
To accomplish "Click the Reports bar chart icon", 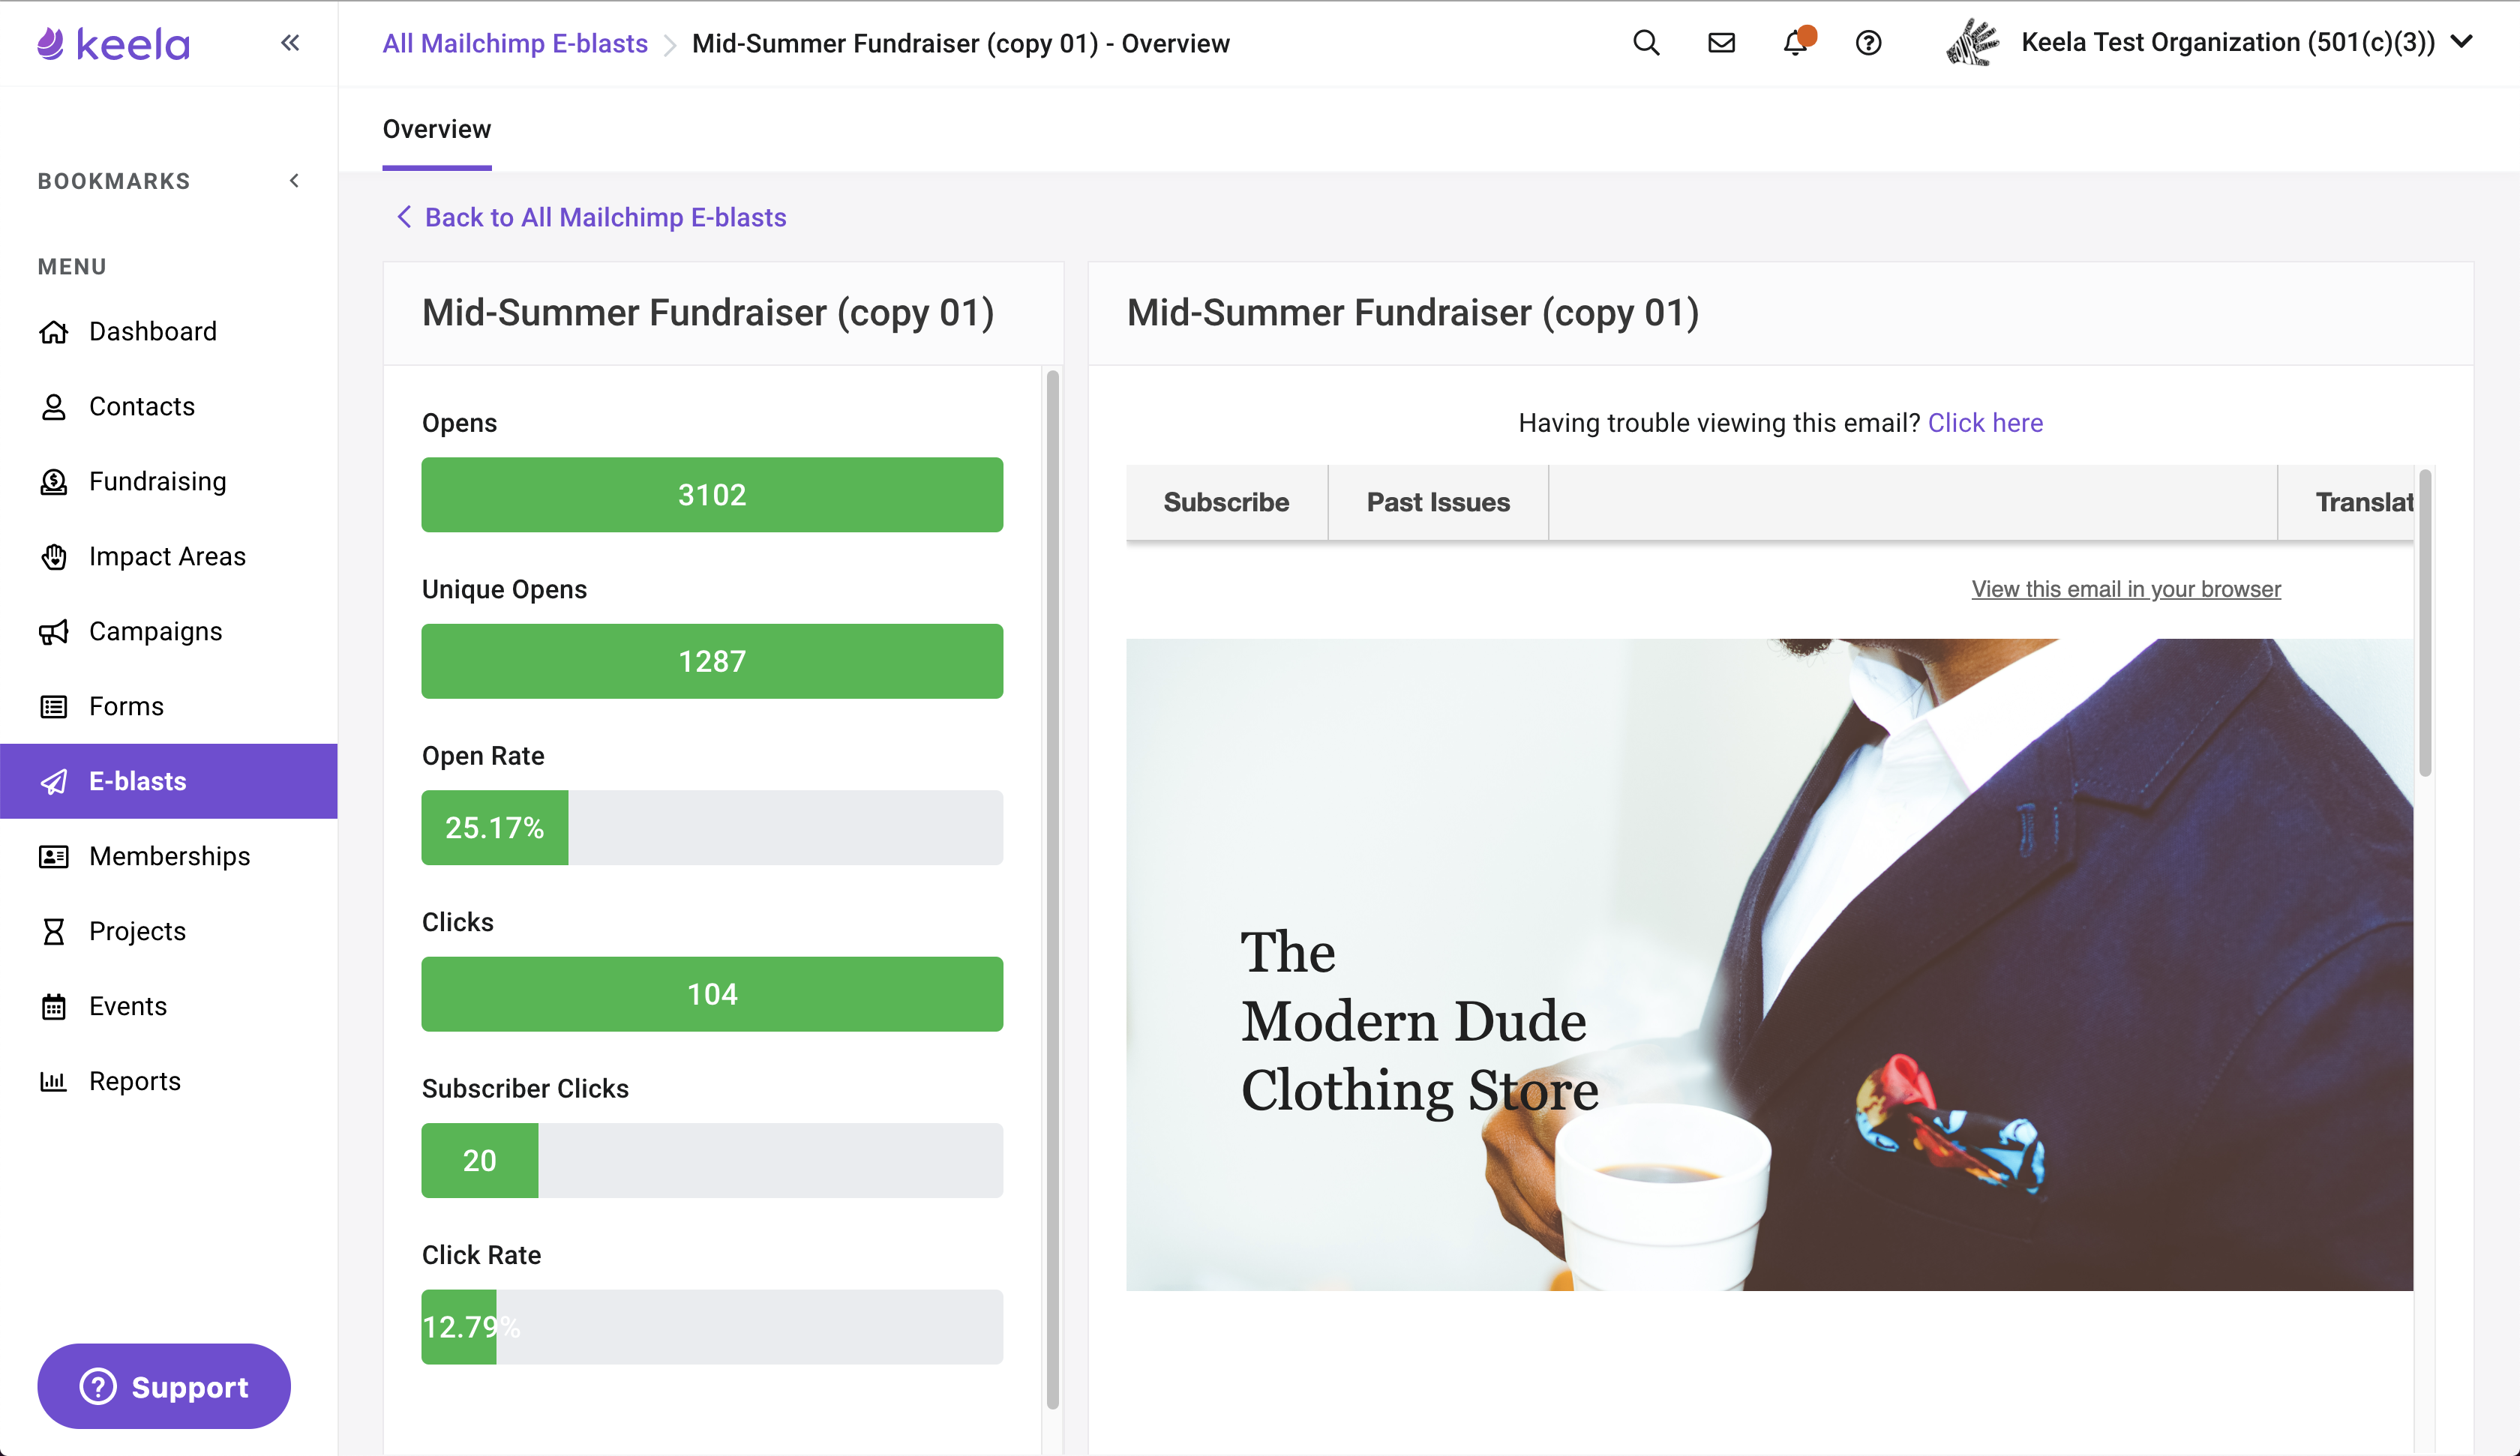I will pyautogui.click(x=54, y=1082).
